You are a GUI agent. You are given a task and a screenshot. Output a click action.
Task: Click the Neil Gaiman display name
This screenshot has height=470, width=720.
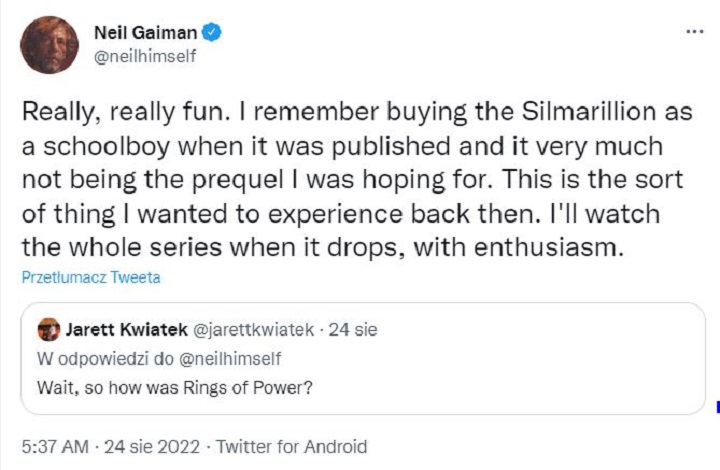[148, 34]
